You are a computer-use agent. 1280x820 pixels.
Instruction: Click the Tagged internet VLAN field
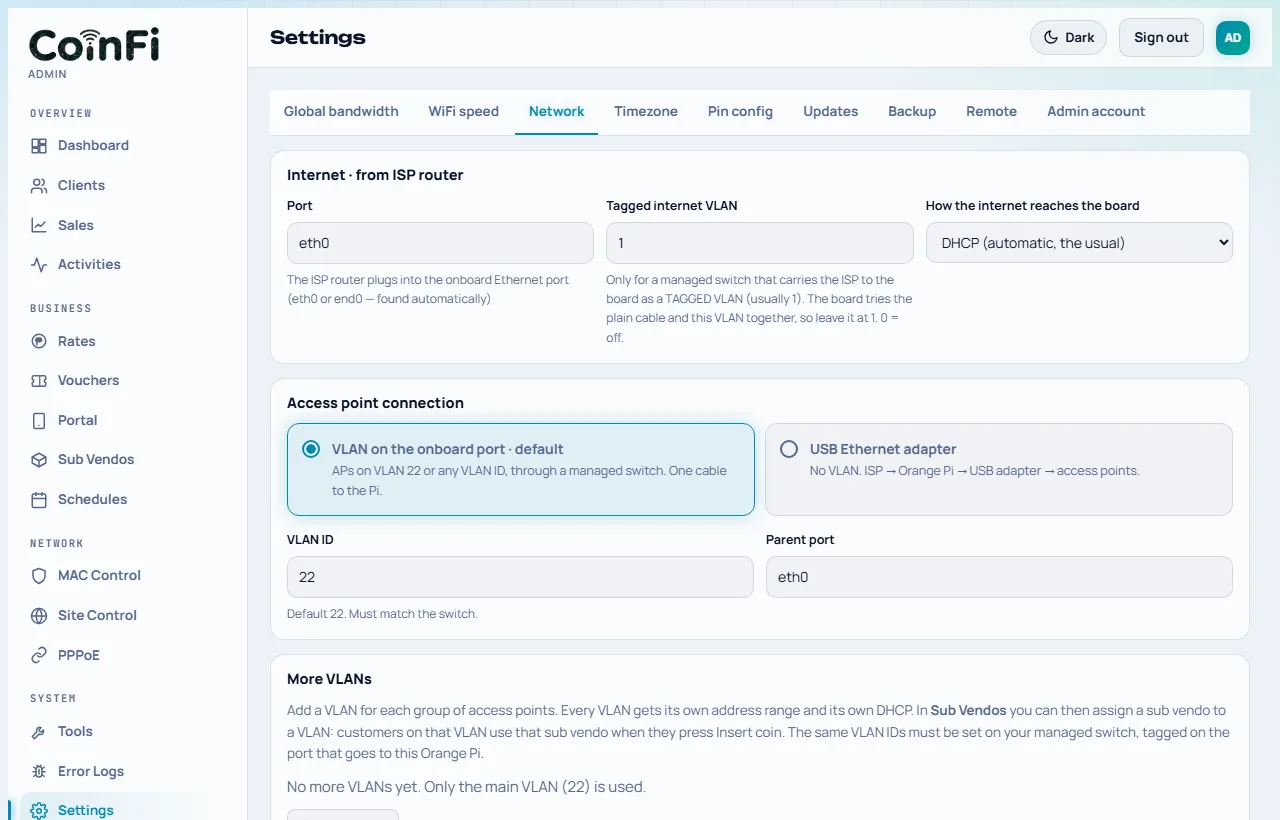[760, 243]
